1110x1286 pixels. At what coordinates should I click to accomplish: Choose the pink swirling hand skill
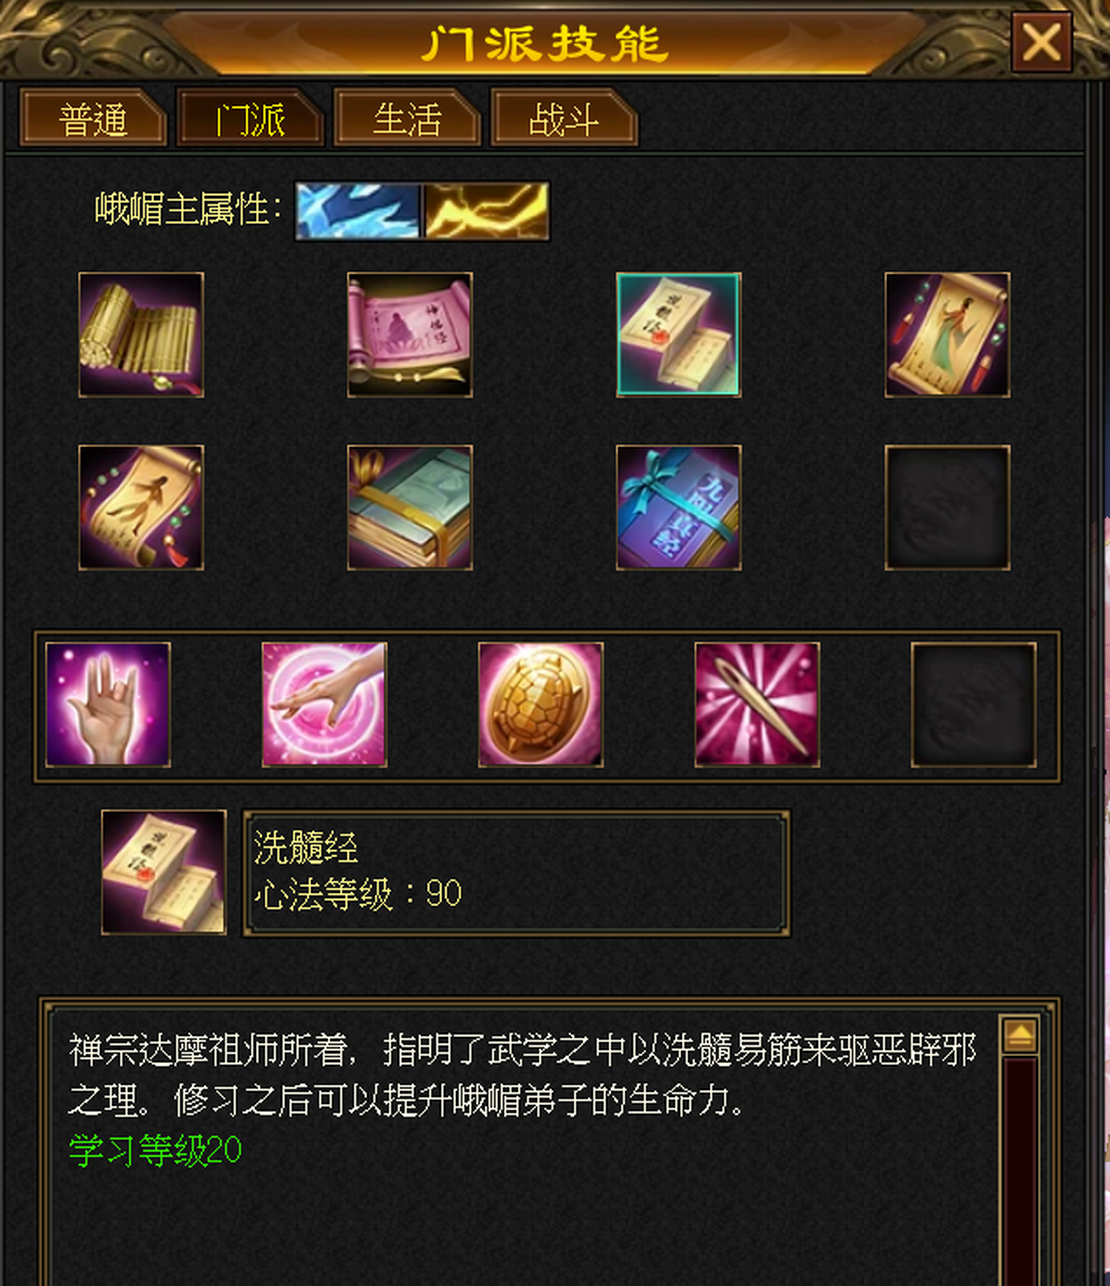(324, 705)
